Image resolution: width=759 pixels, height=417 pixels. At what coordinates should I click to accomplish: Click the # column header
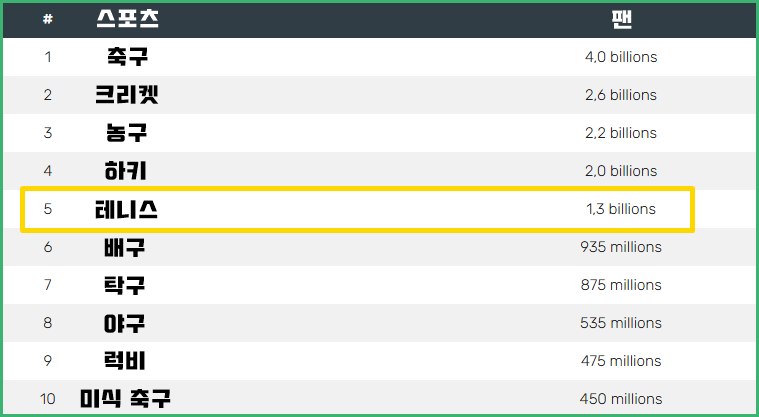[x=47, y=19]
